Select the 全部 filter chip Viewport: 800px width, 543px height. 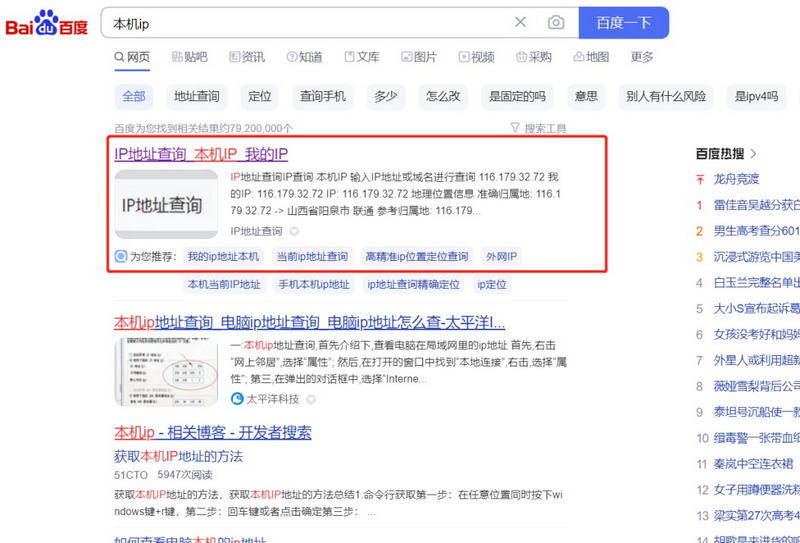tap(134, 96)
